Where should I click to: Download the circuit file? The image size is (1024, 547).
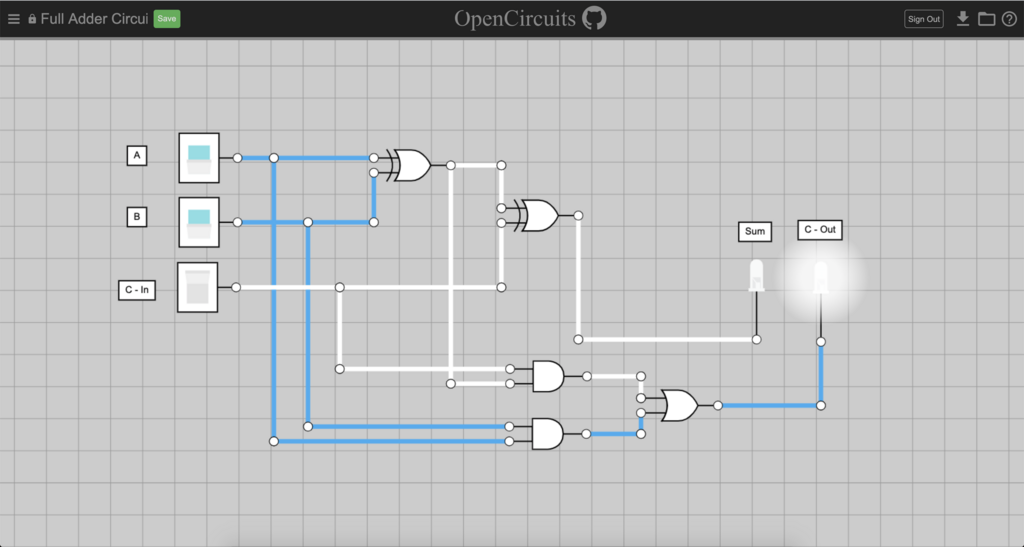963,19
